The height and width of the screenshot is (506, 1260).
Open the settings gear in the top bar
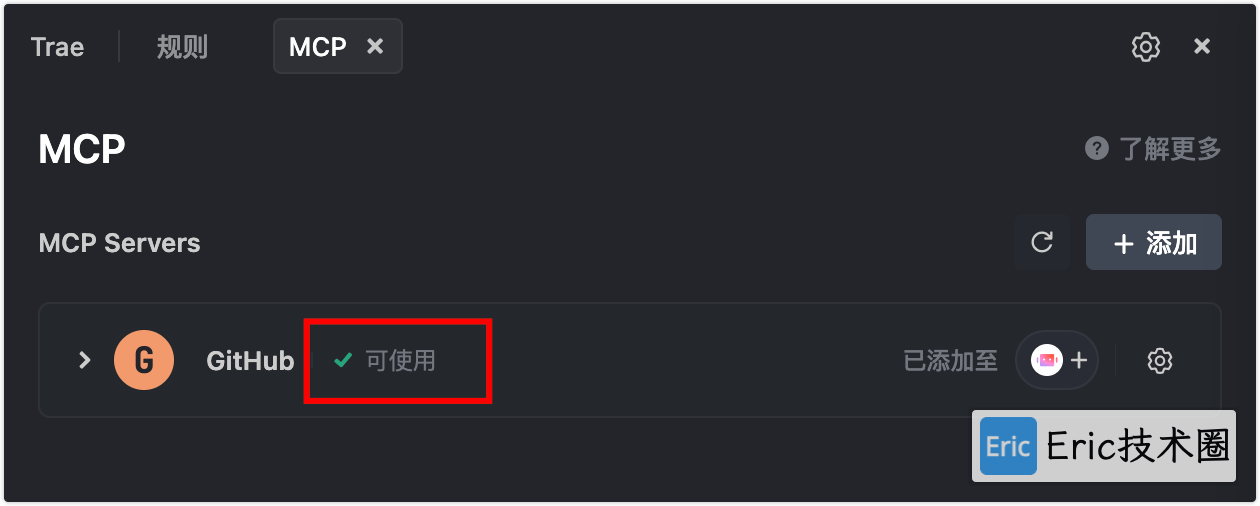point(1145,47)
